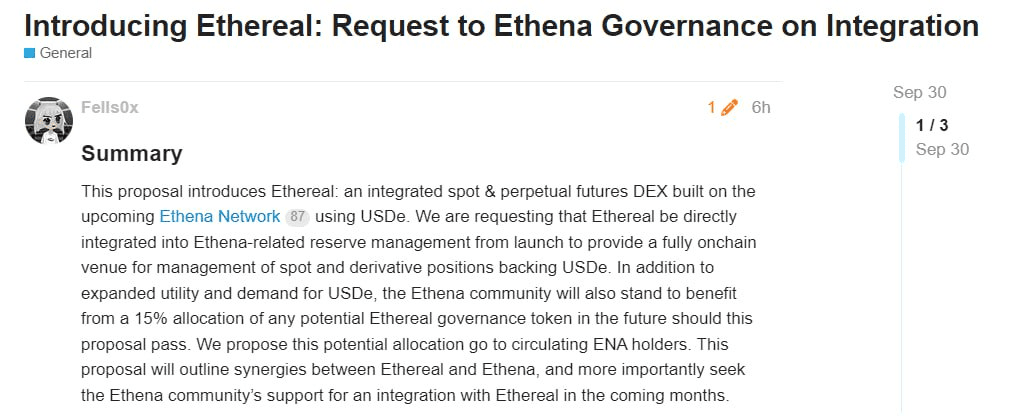Click the 1 / 3 timeline position
Image resolution: width=1015 pixels, height=416 pixels.
click(x=932, y=126)
